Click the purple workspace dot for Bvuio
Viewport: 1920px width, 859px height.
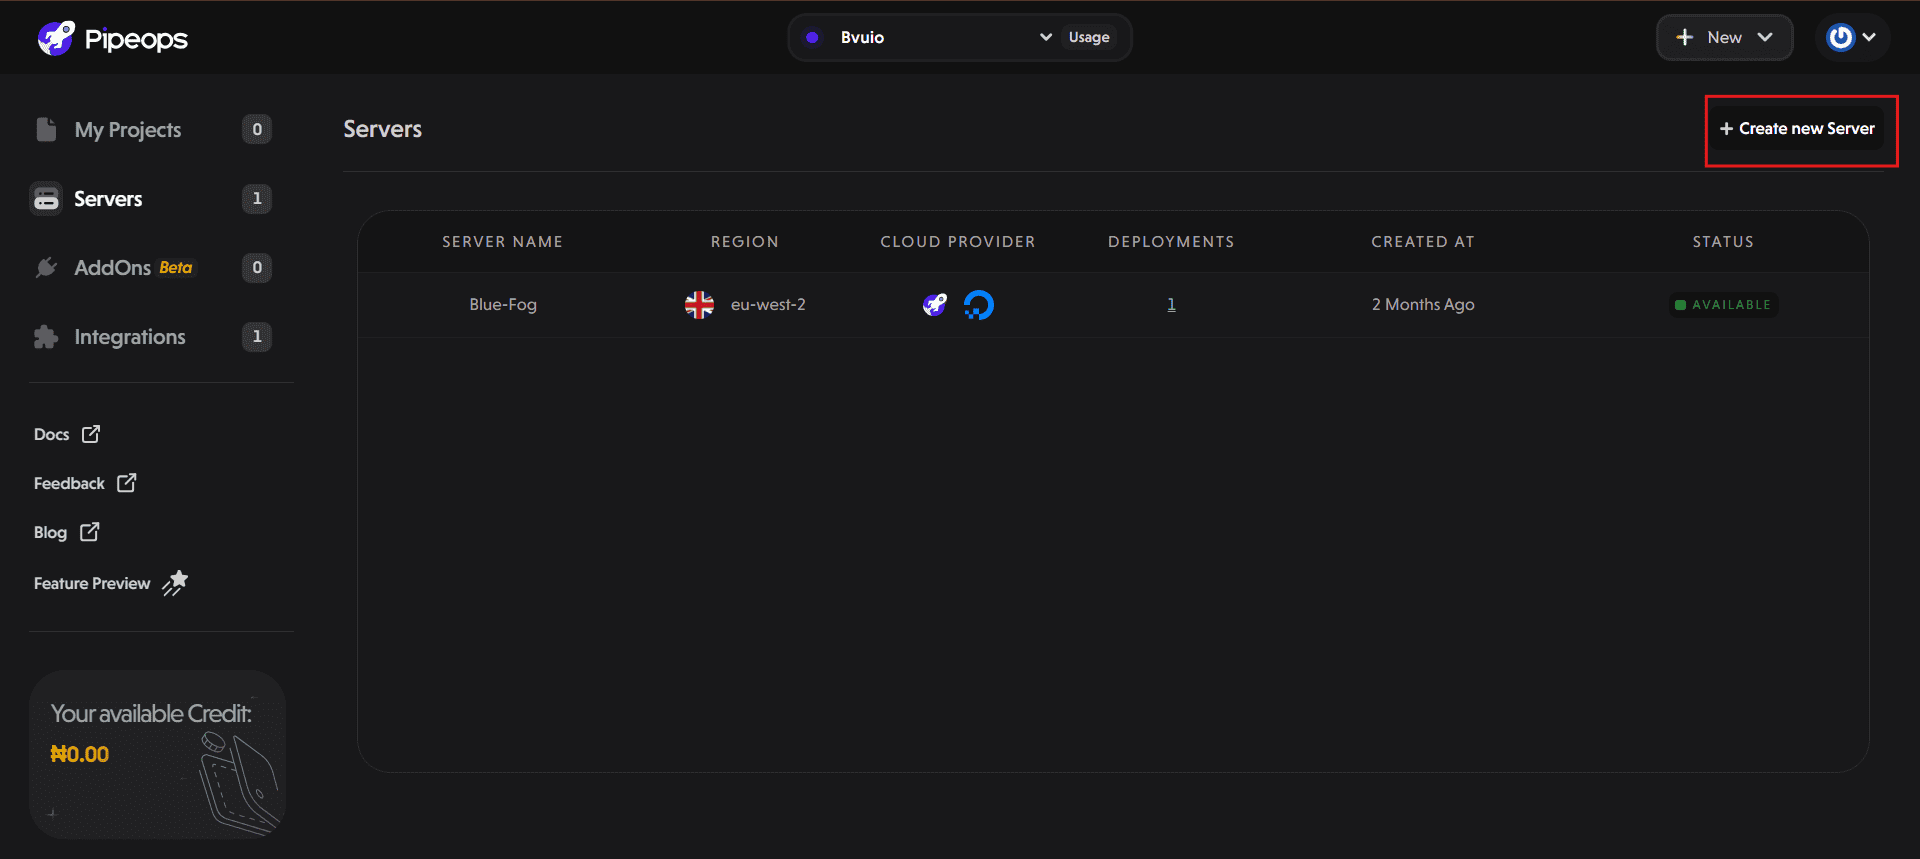812,37
